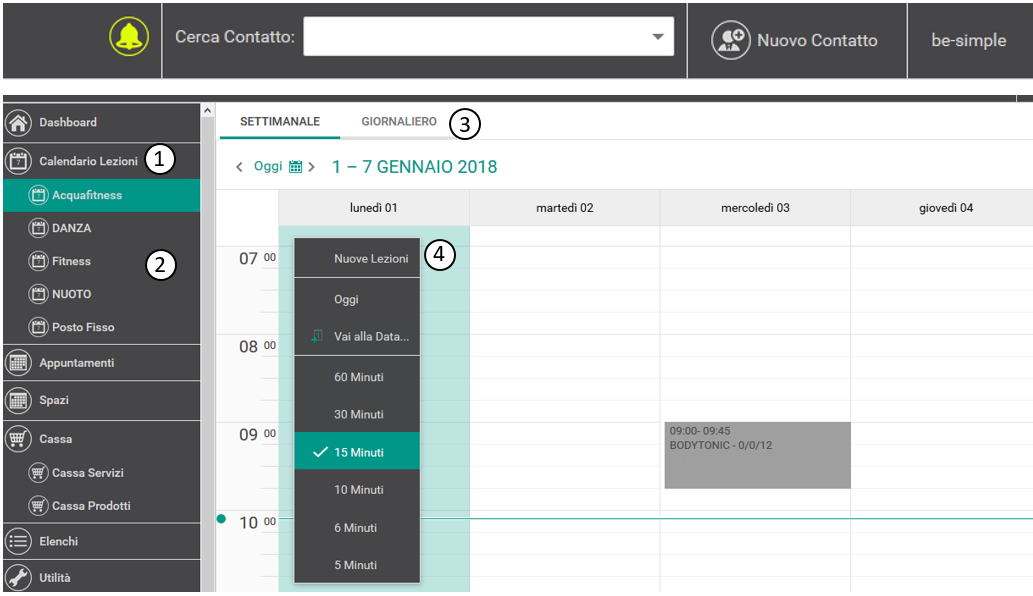Set time scale to 6 Minuti
Screen dimensions: 1033x596
[357, 528]
